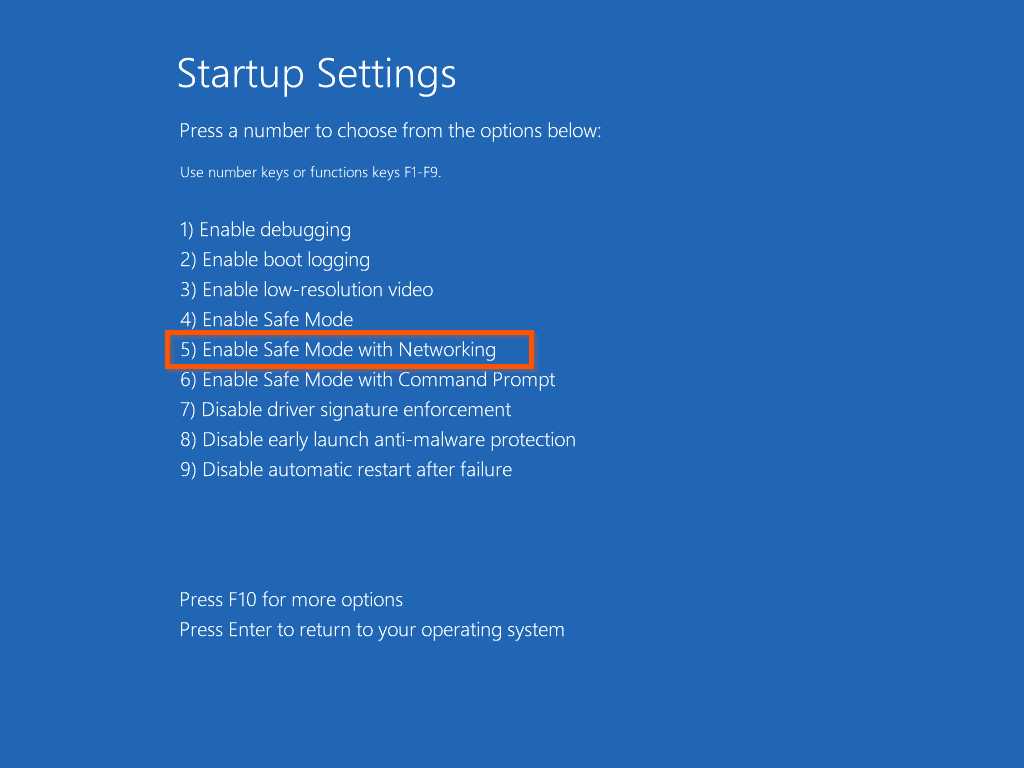Click the Startup Settings title

click(x=316, y=75)
